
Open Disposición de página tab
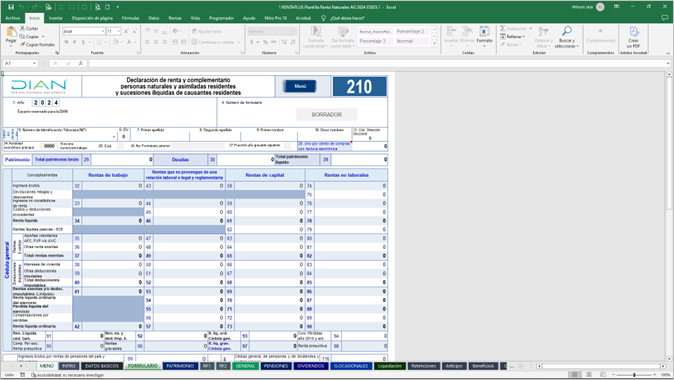point(92,18)
